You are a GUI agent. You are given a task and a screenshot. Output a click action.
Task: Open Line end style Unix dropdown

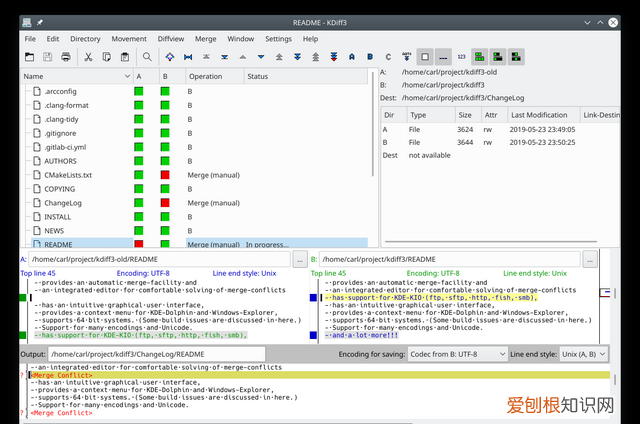click(583, 354)
